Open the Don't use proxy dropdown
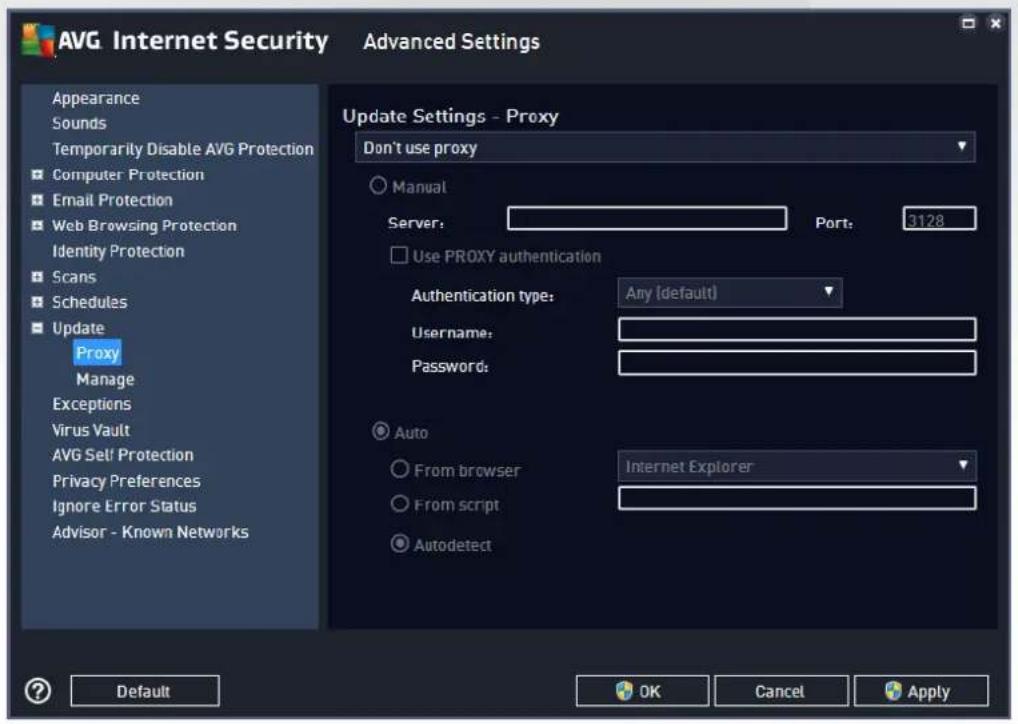This screenshot has width=1018, height=724. coord(665,147)
